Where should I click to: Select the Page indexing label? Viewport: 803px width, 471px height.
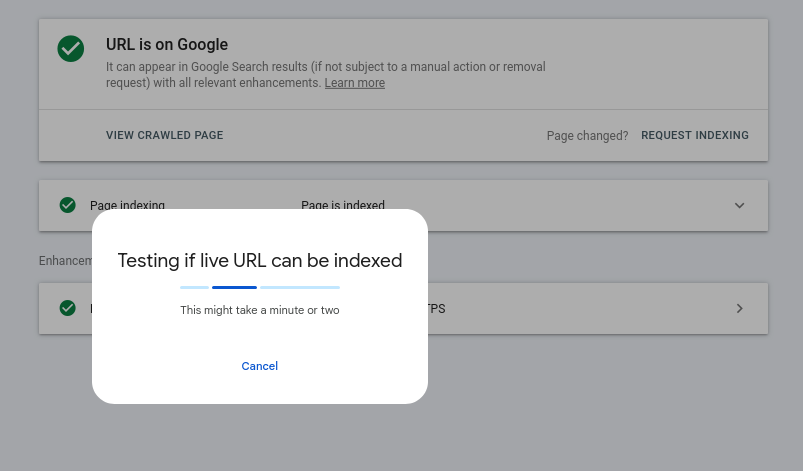pos(128,205)
